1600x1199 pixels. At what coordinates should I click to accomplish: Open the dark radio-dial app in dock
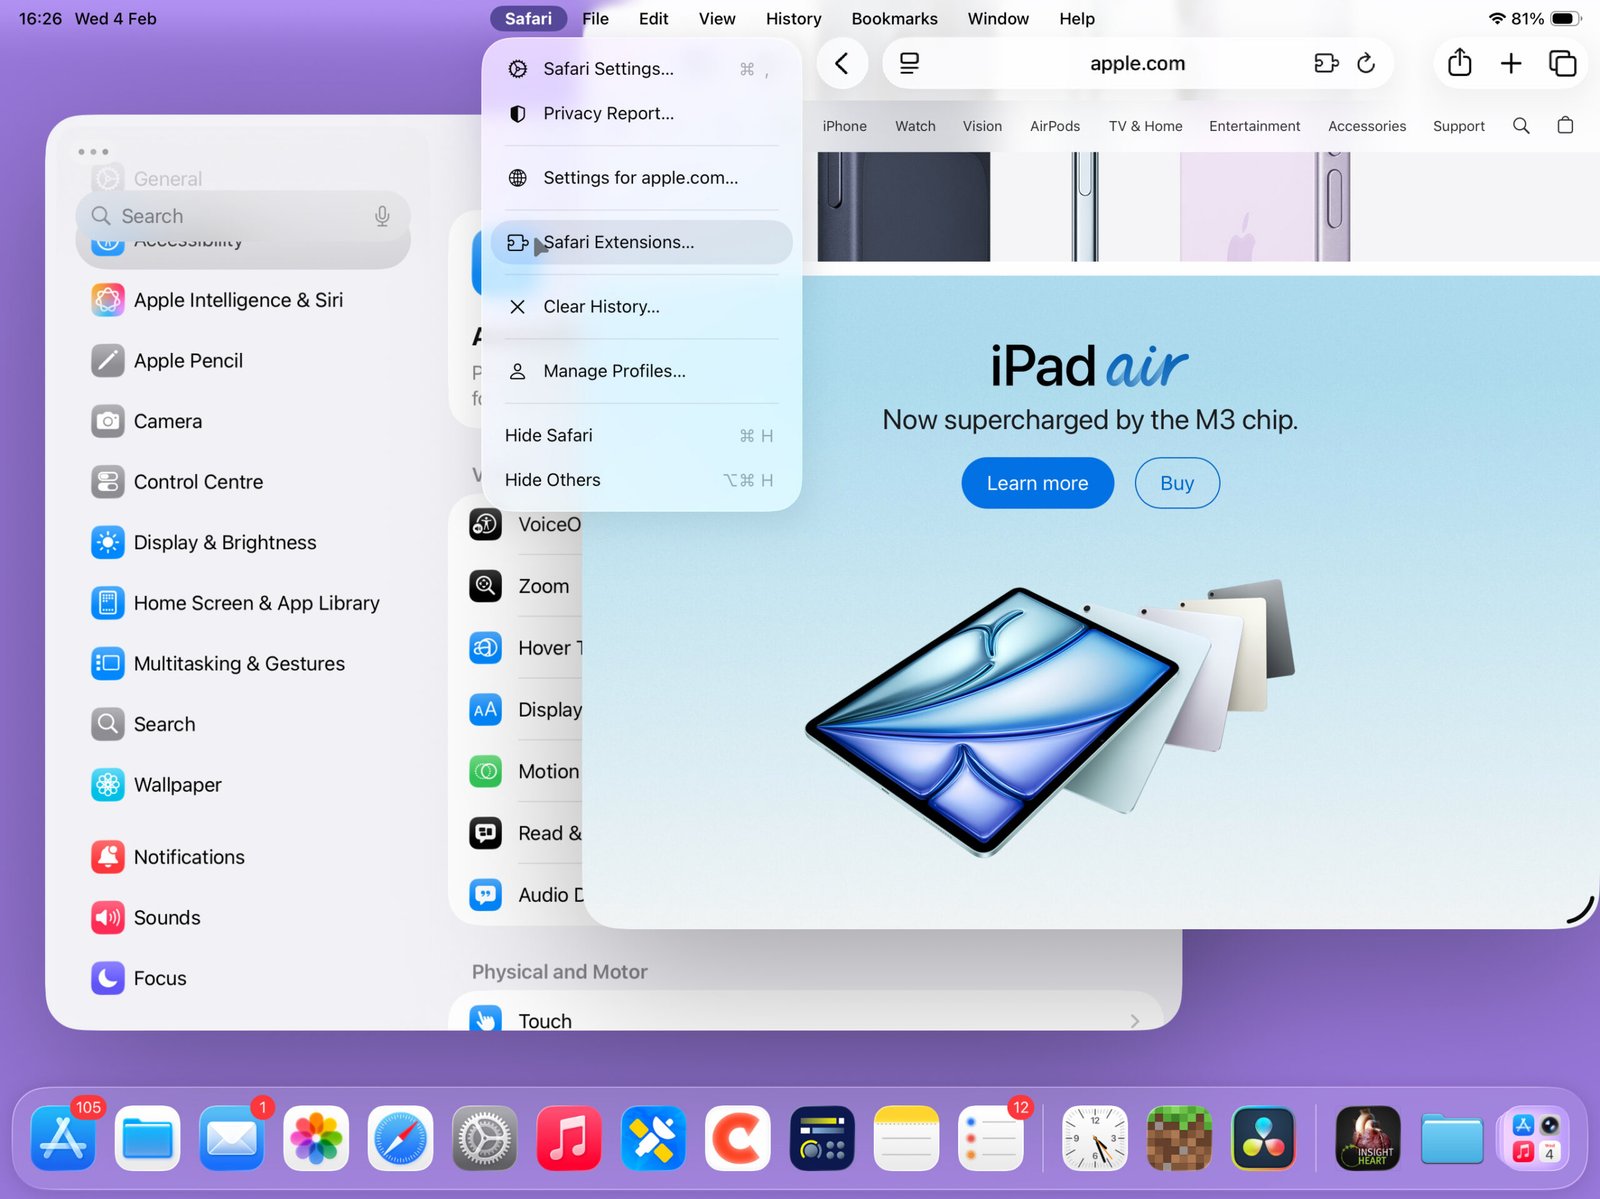click(x=822, y=1138)
